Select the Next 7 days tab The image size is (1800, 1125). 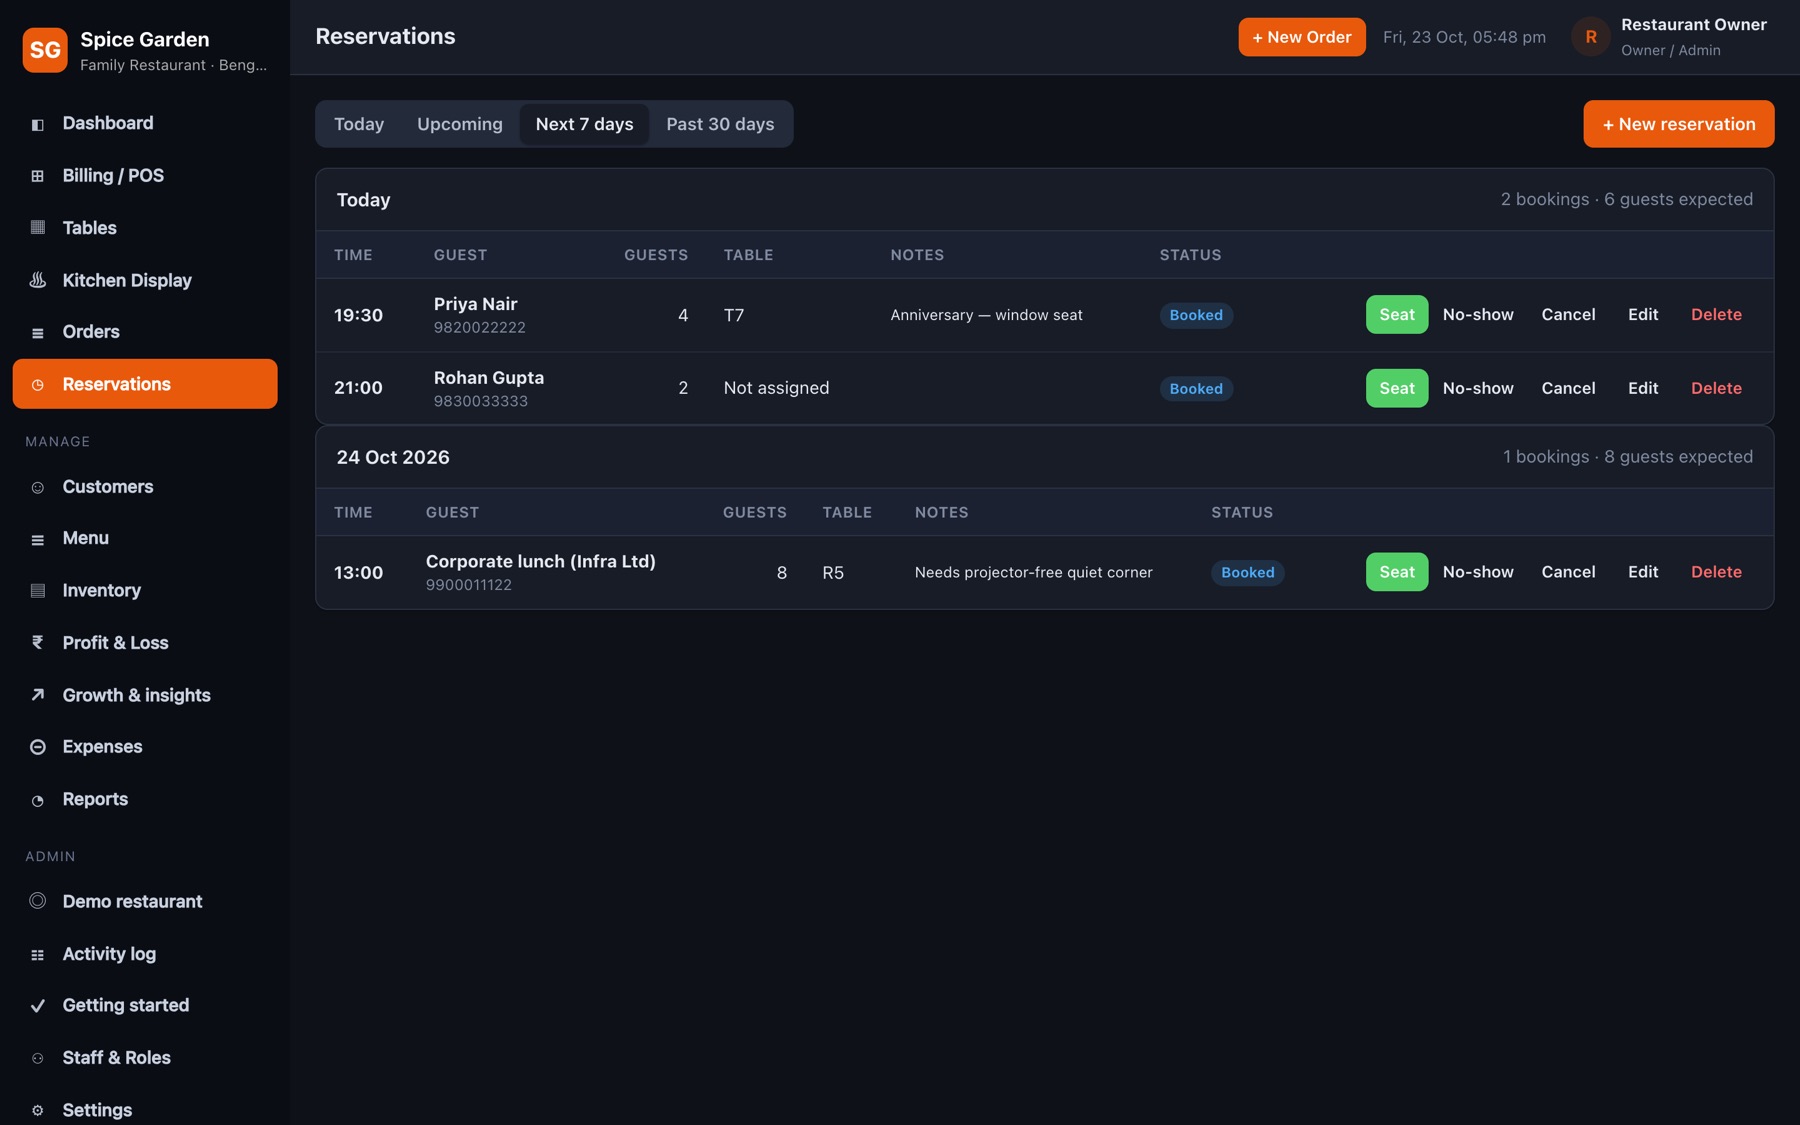[x=584, y=124]
